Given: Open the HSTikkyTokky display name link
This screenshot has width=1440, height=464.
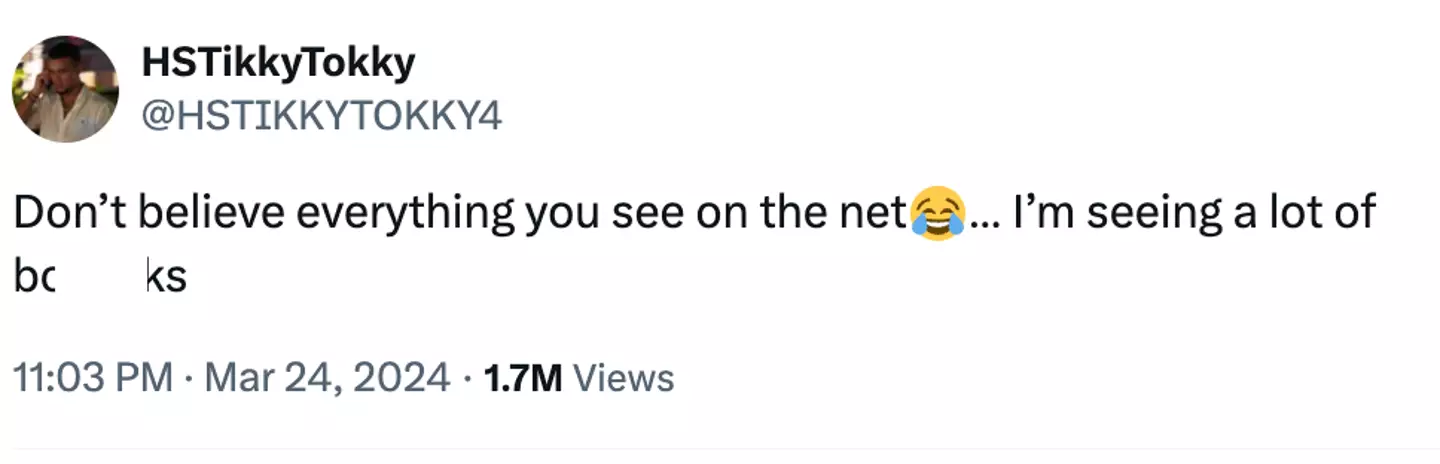Looking at the screenshot, I should coord(278,64).
